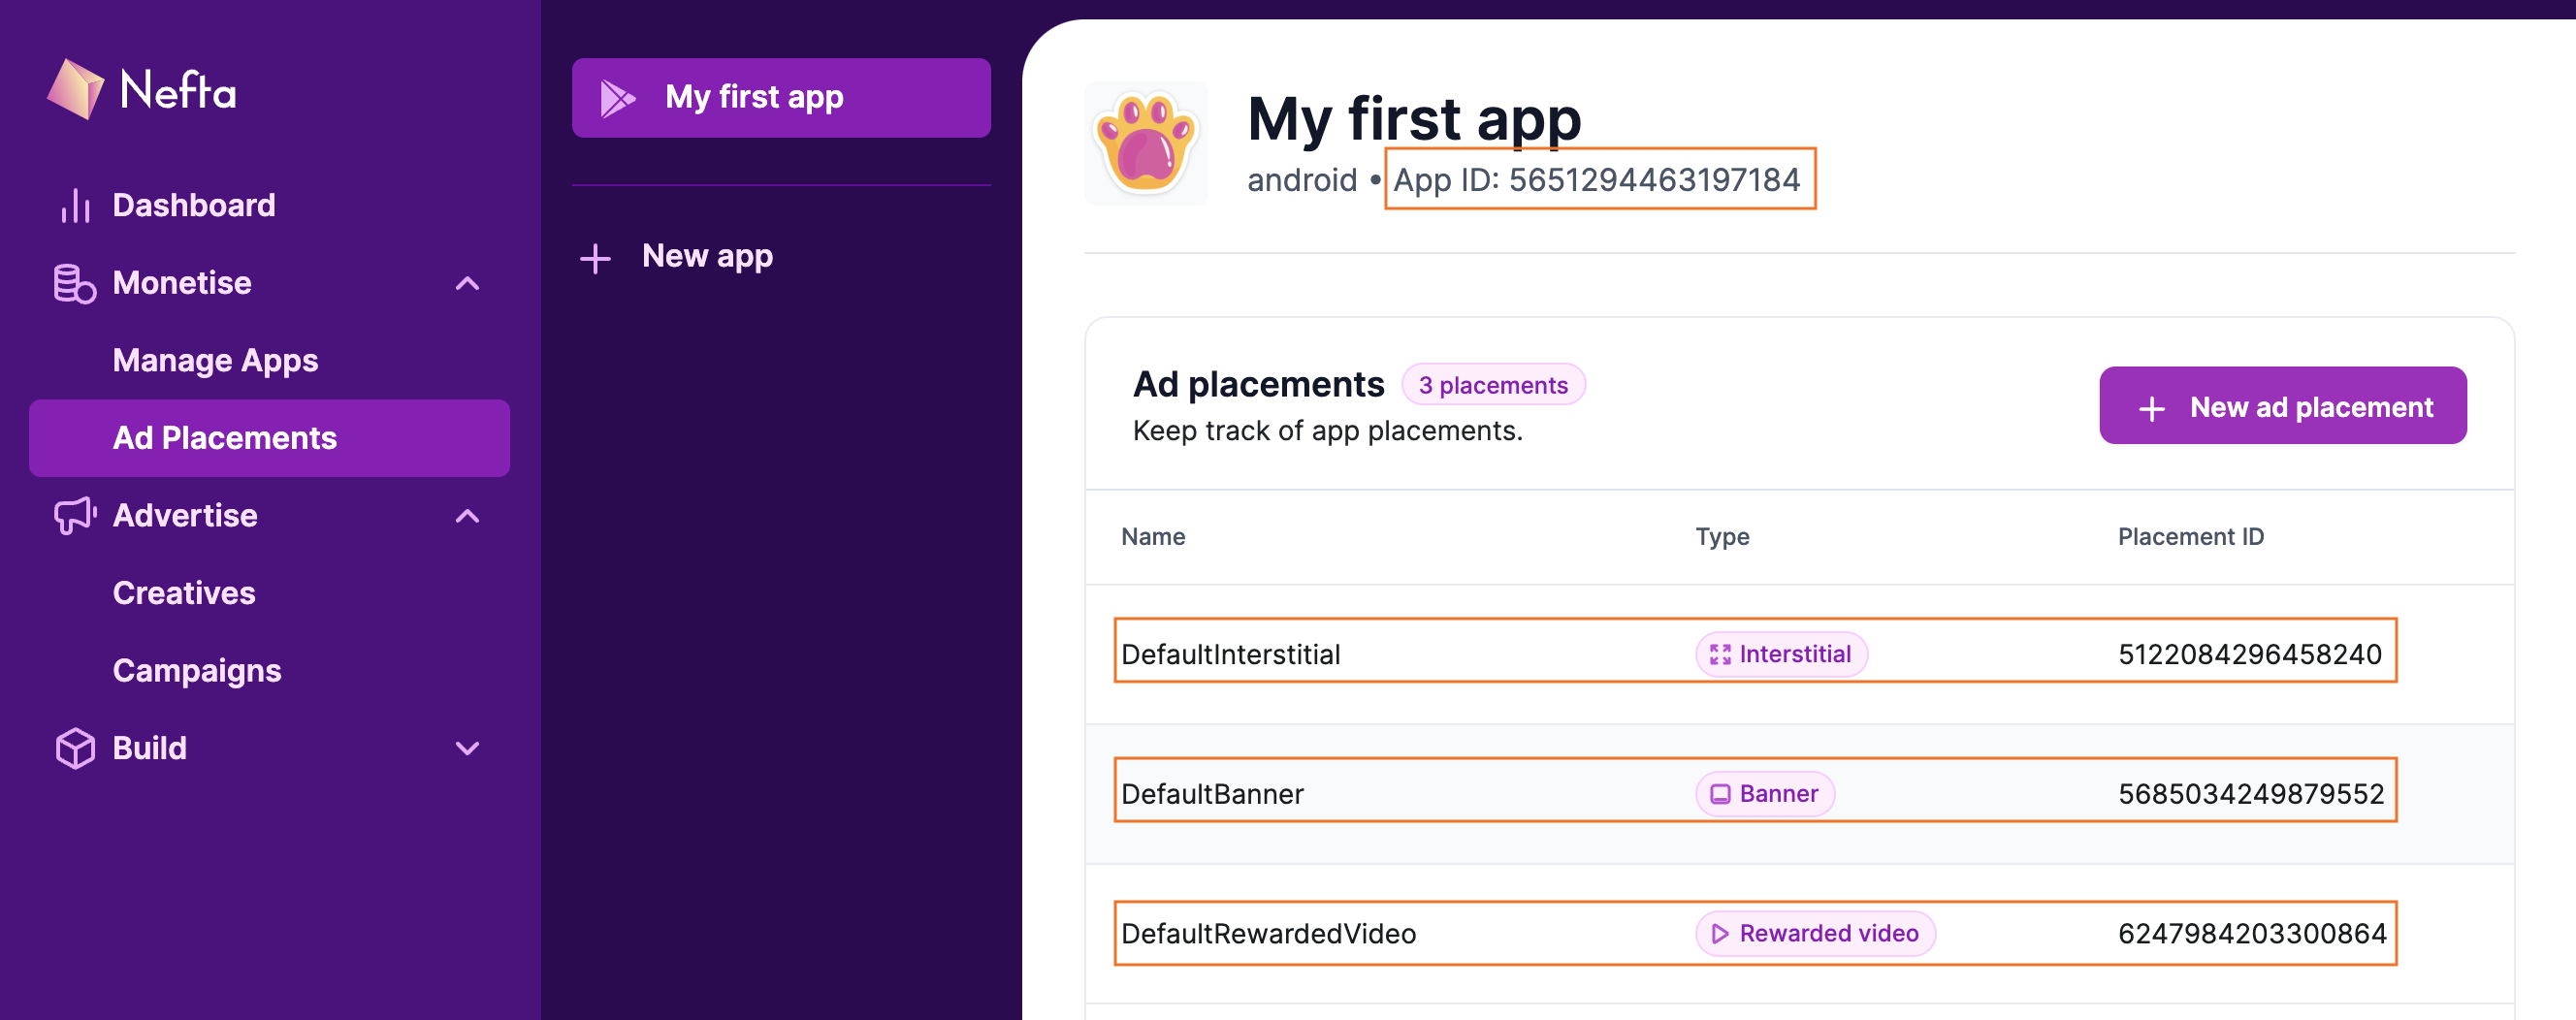This screenshot has height=1020, width=2576.
Task: Click the DefaultRewardedVideo placement name
Action: (1268, 933)
